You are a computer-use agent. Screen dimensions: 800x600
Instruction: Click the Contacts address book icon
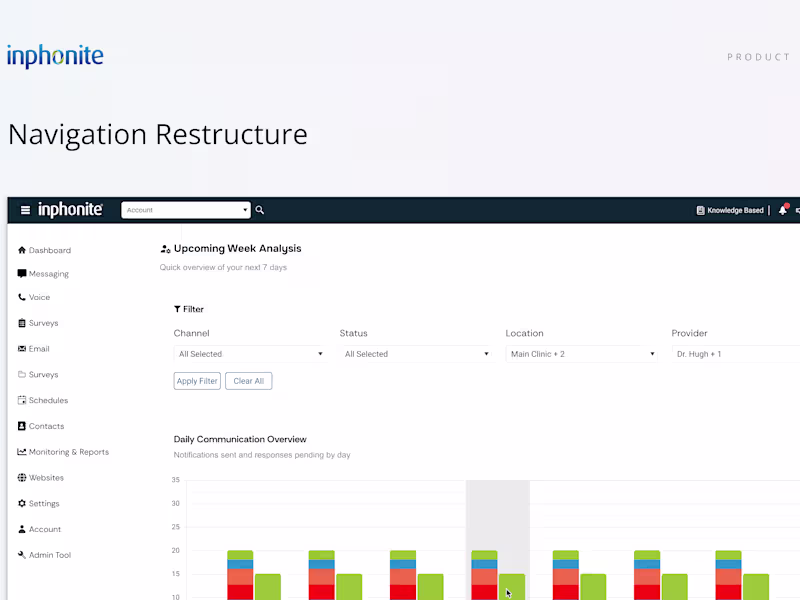[21, 426]
